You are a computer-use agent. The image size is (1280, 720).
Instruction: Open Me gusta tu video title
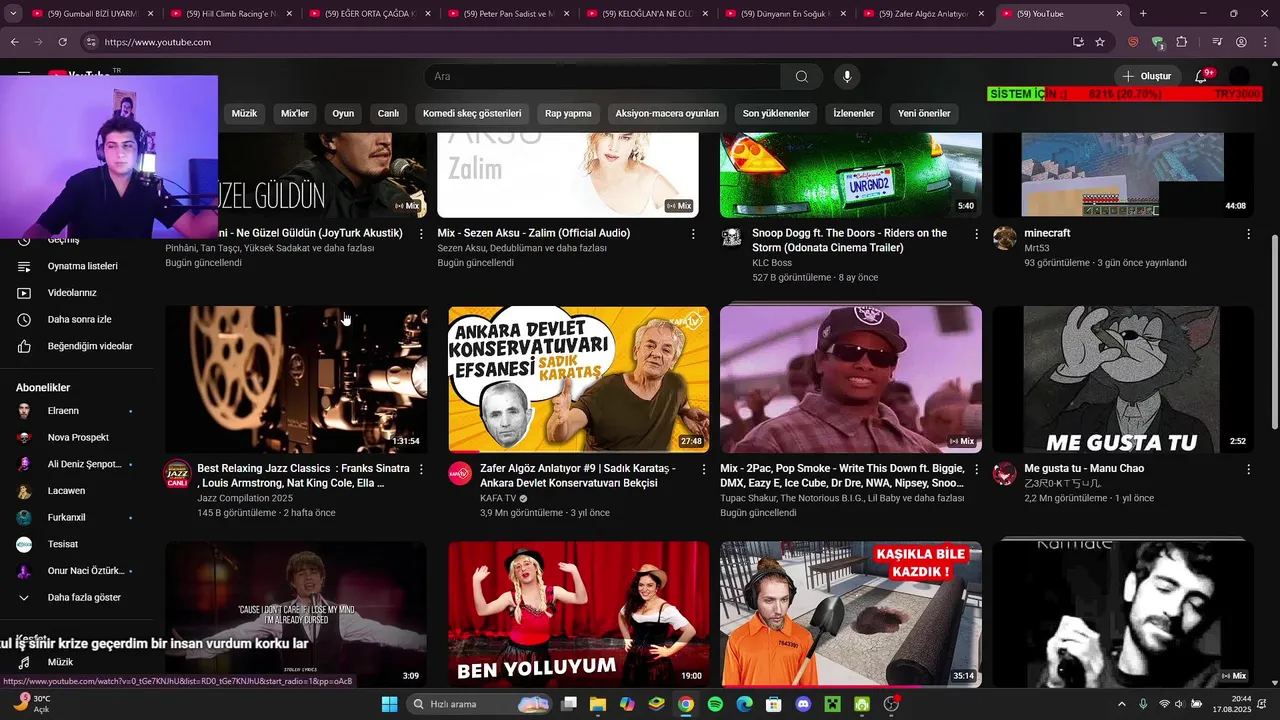[1084, 469]
